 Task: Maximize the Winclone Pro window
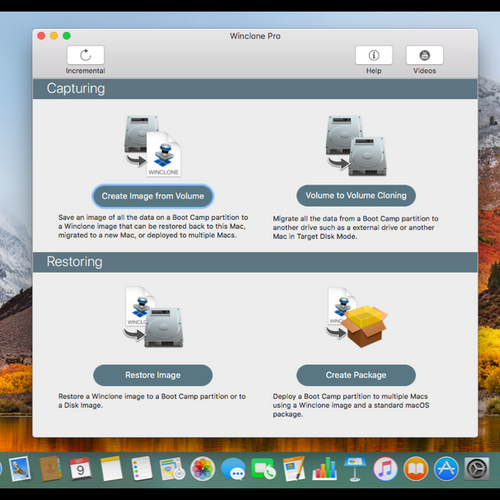click(x=67, y=36)
